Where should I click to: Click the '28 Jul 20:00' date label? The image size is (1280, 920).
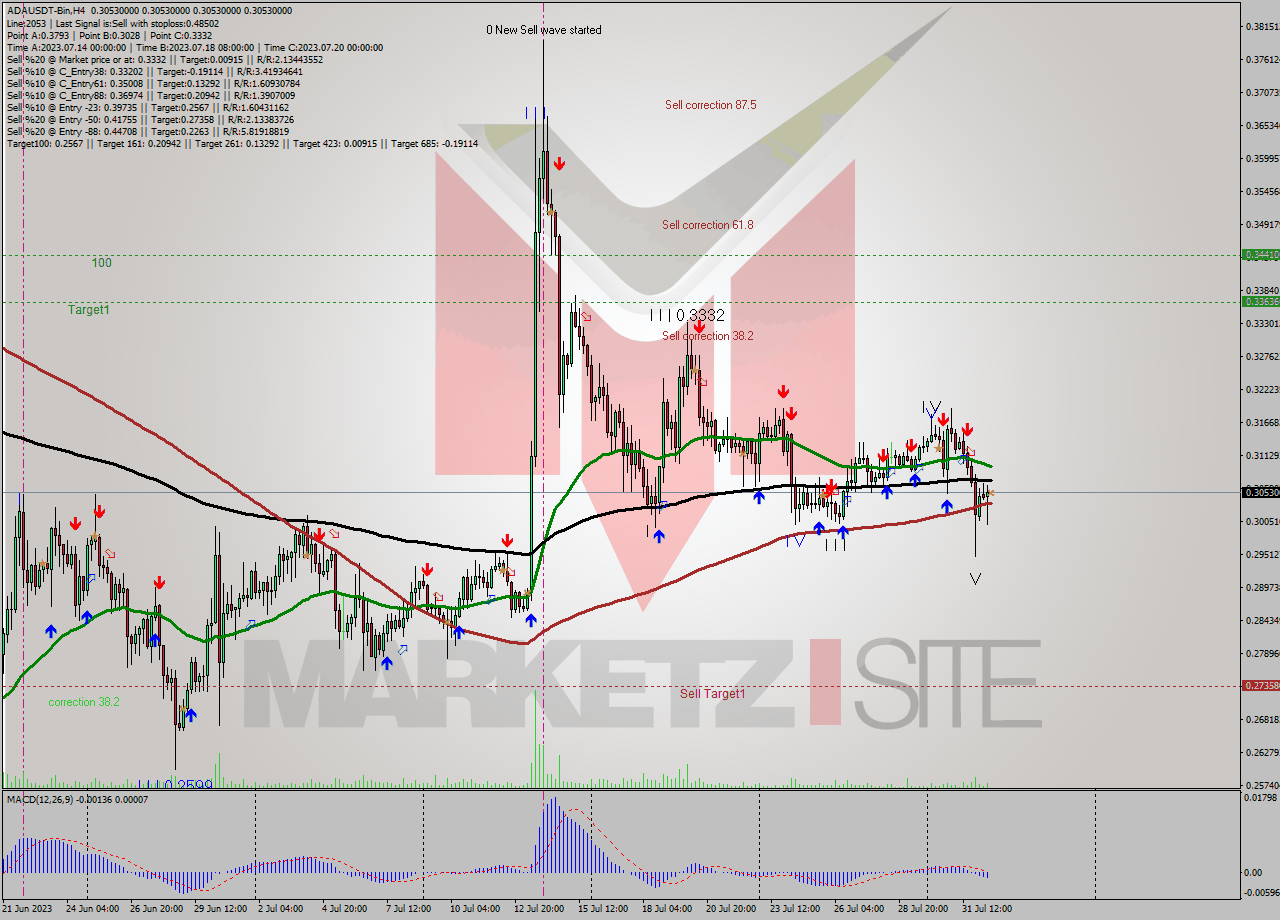[x=923, y=909]
